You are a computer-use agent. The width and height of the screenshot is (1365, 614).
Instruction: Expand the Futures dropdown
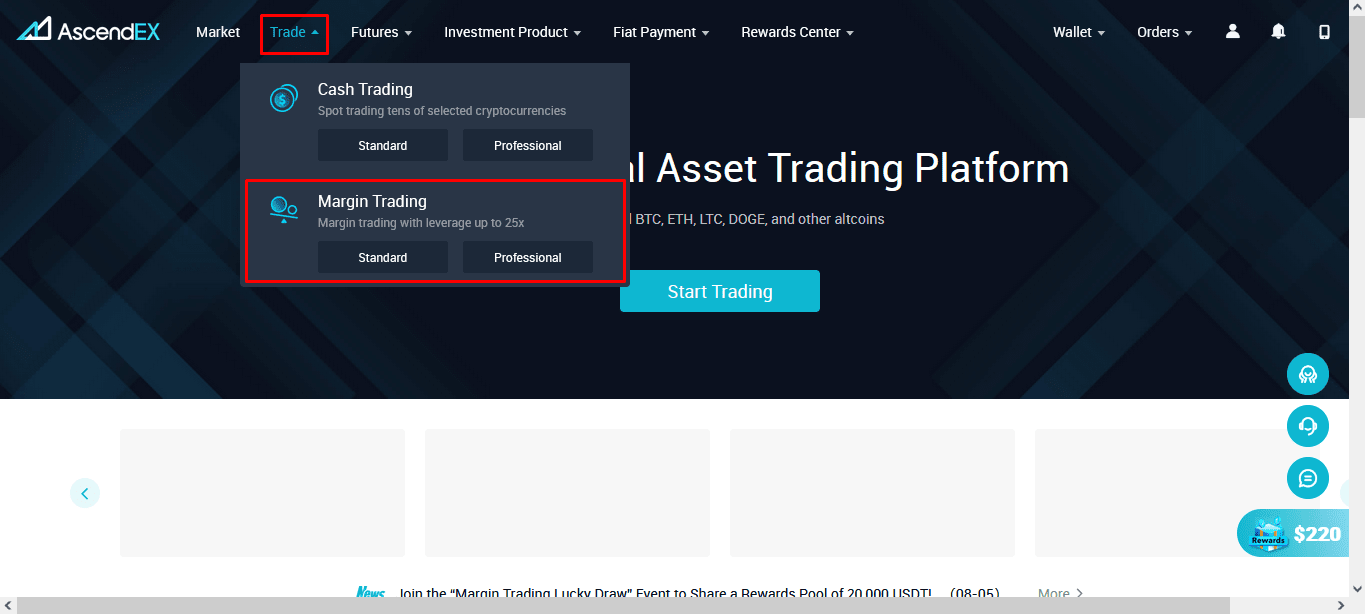pyautogui.click(x=381, y=32)
